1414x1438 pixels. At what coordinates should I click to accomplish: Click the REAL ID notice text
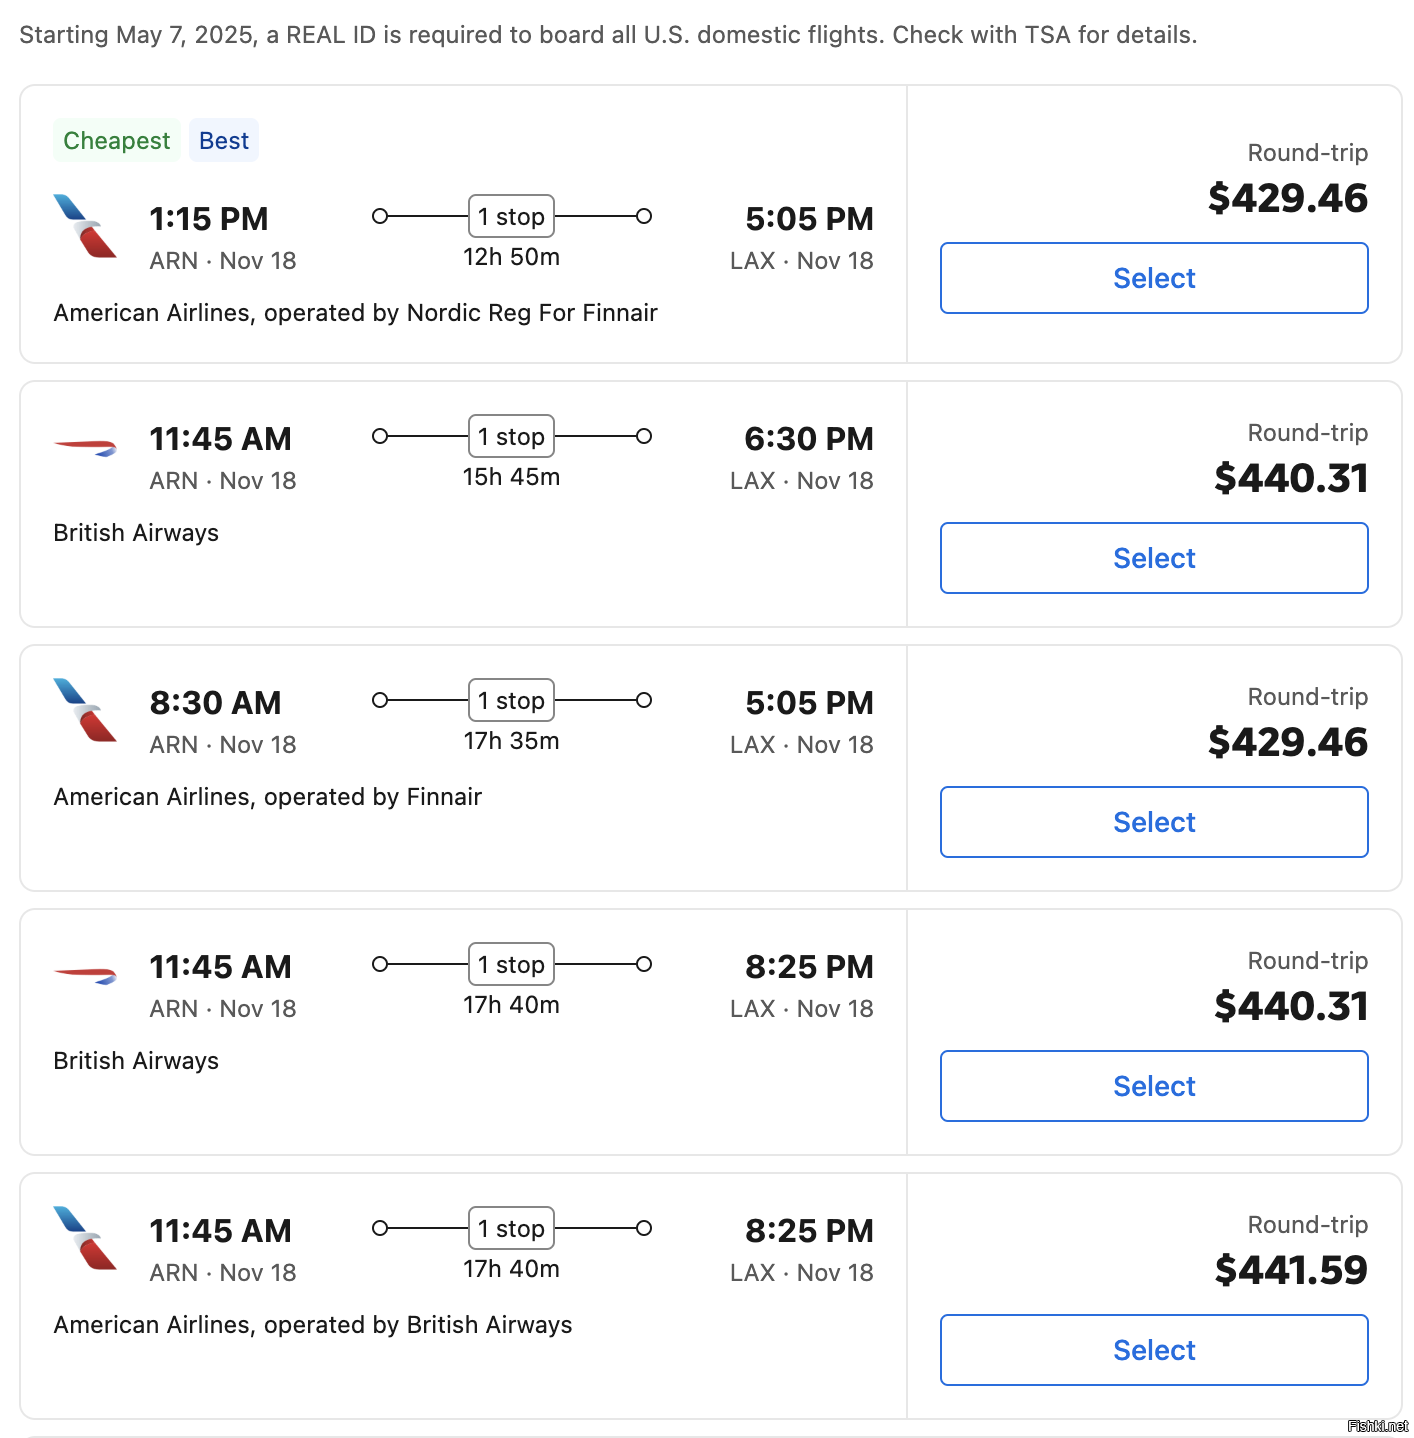pos(608,35)
